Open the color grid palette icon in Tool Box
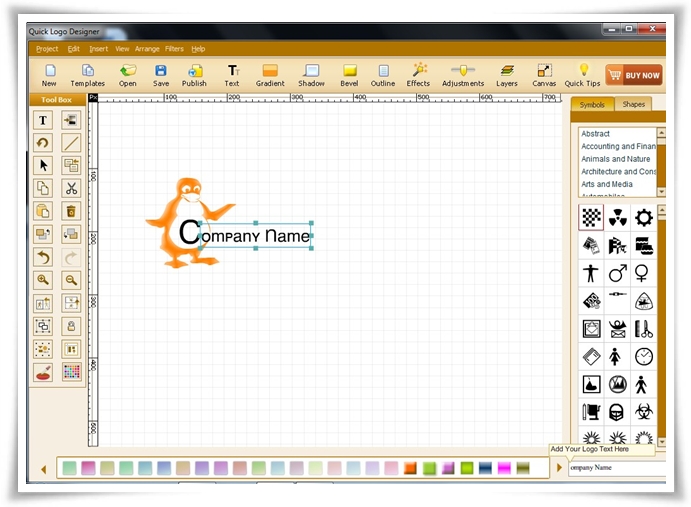Image resolution: width=691 pixels, height=507 pixels. tap(71, 373)
